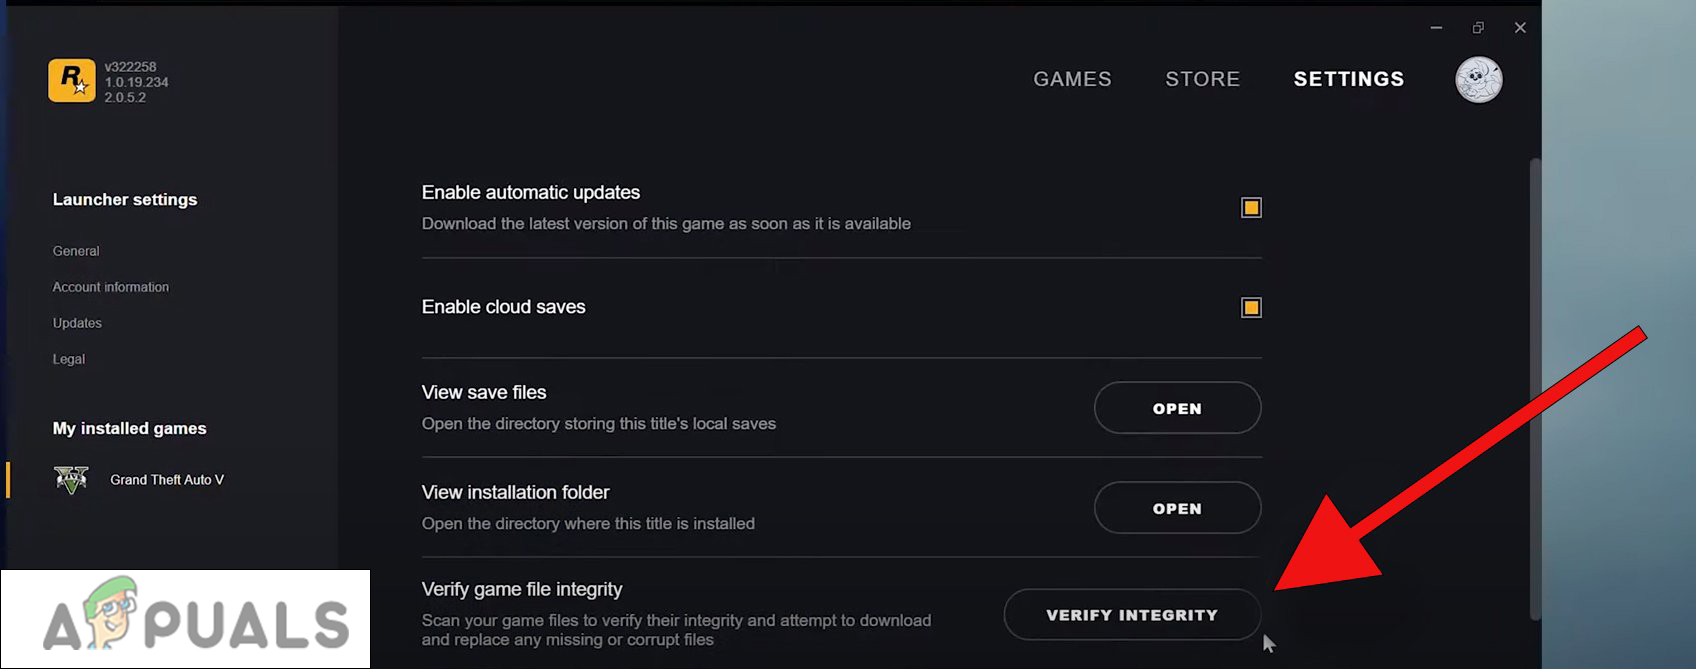
Task: Disable the Enable automatic updates checkbox
Action: pos(1251,207)
